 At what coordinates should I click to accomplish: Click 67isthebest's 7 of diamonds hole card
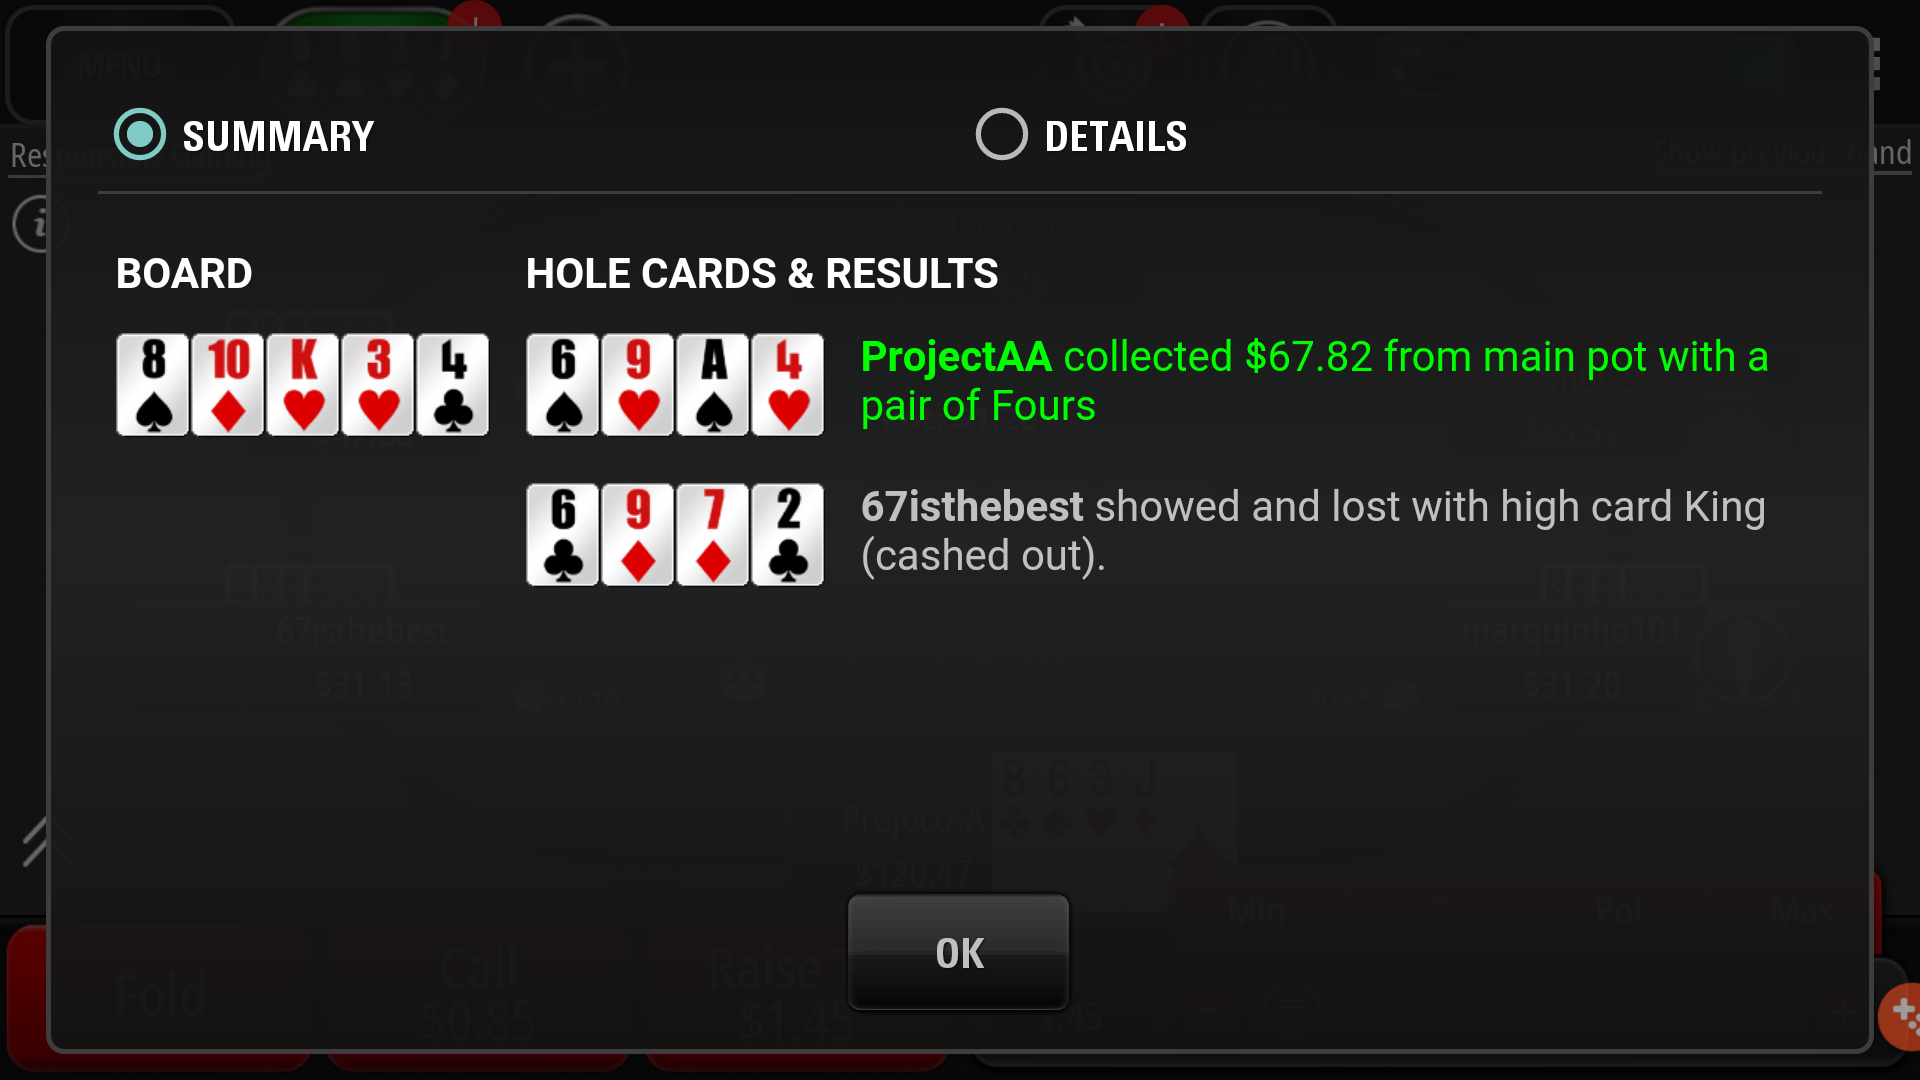point(713,535)
